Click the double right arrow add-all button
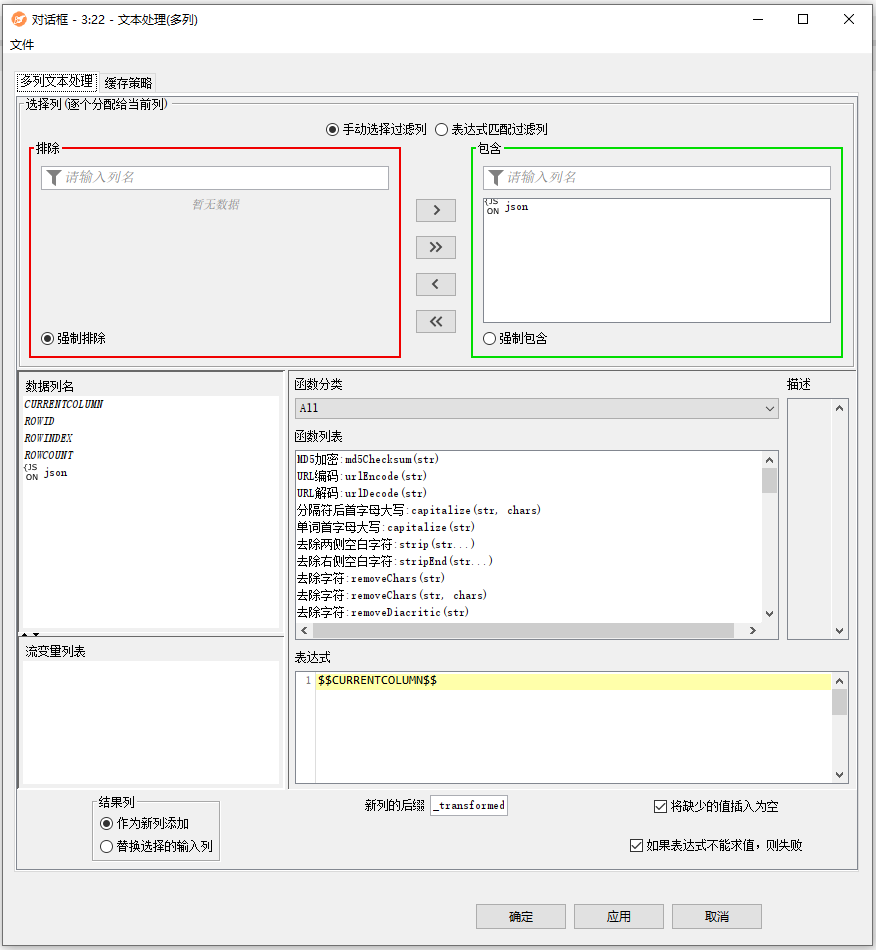The image size is (876, 950). 435,247
